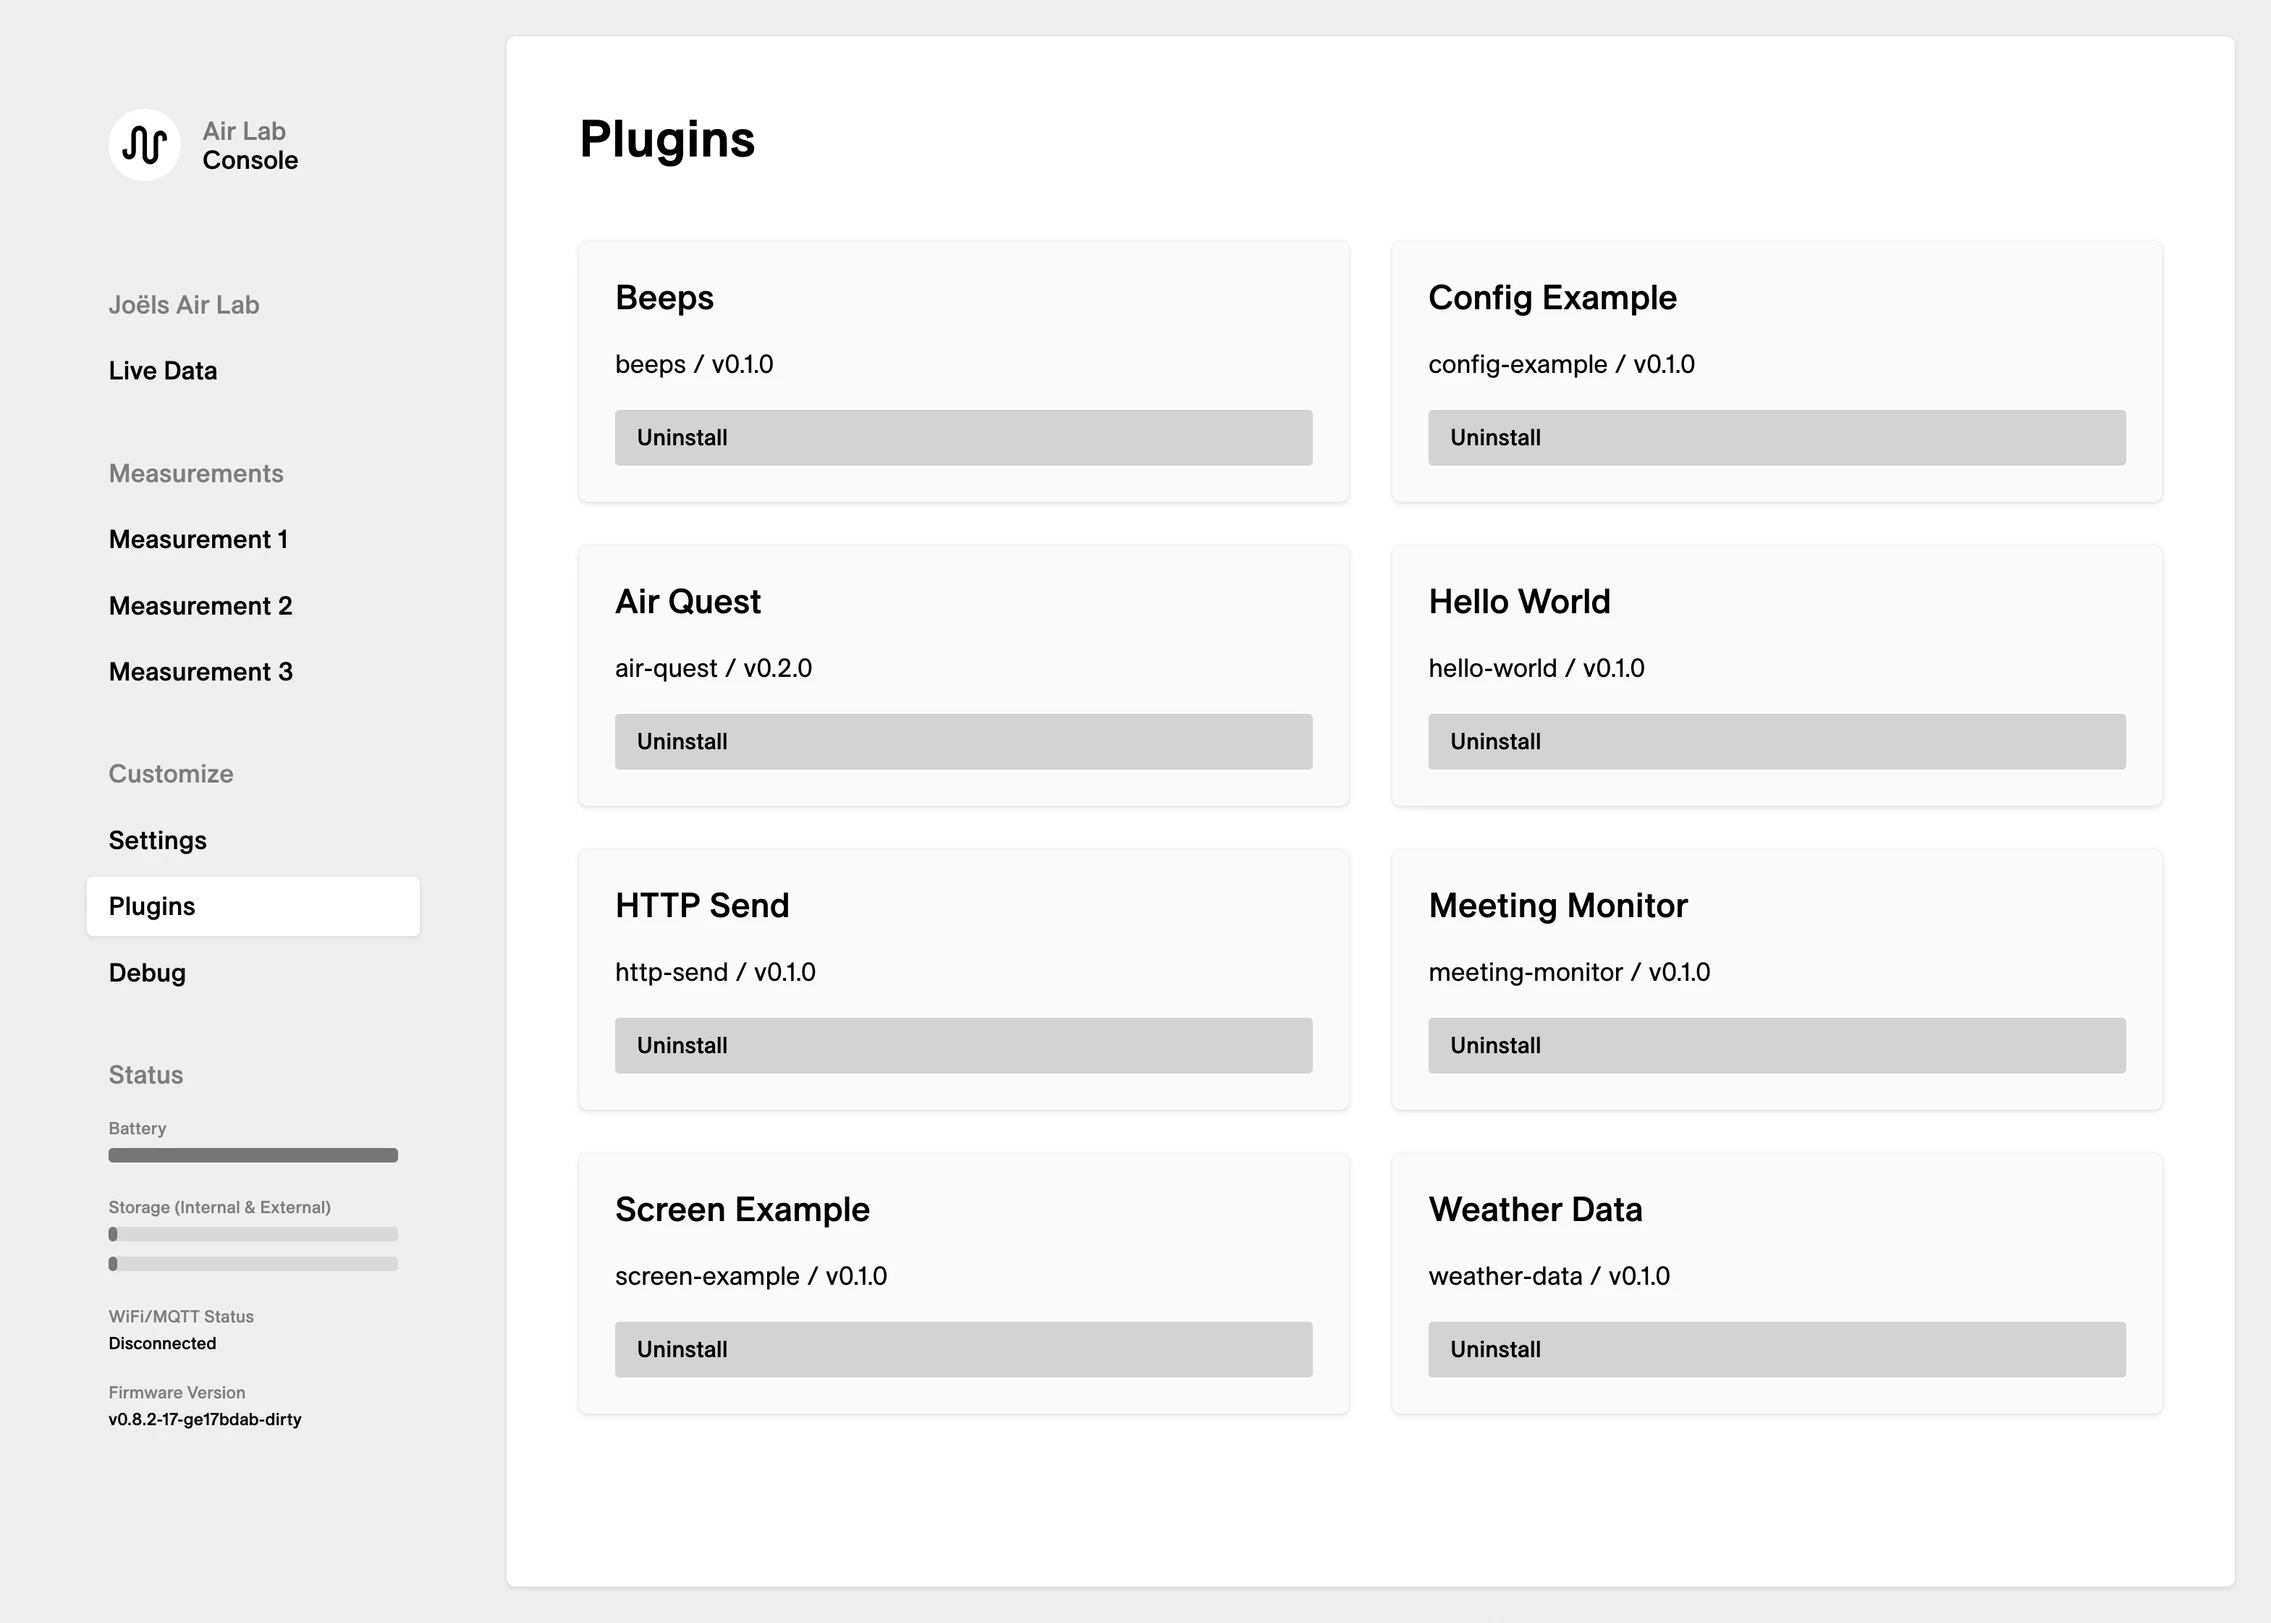The height and width of the screenshot is (1623, 2271).
Task: Select the Joëls Air Lab heading
Action: point(184,304)
